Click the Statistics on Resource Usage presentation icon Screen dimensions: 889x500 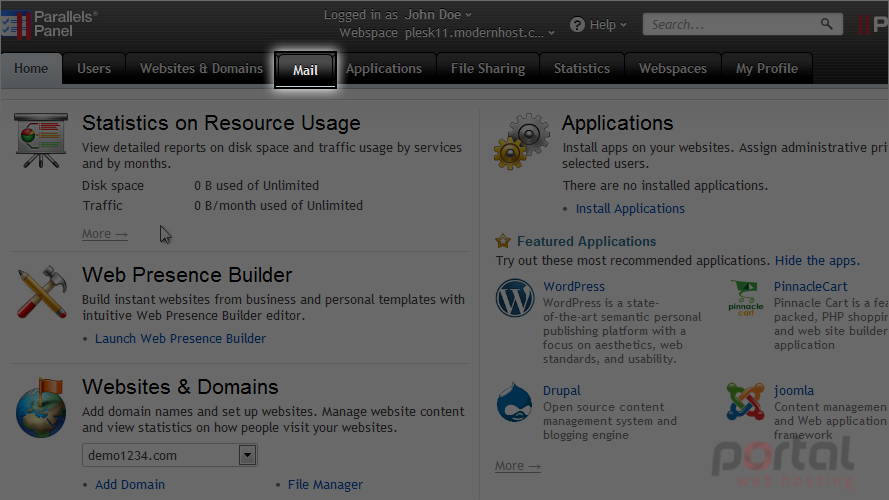[41, 140]
